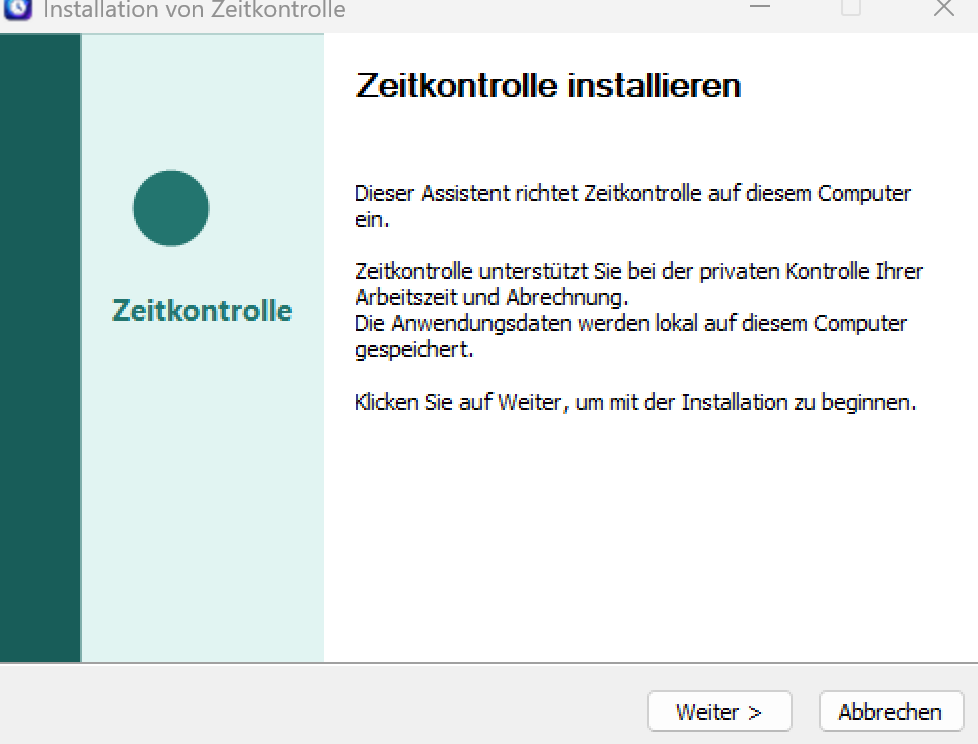Click the "Die Anwendungsdaten werden lokal" sentence

point(631,336)
